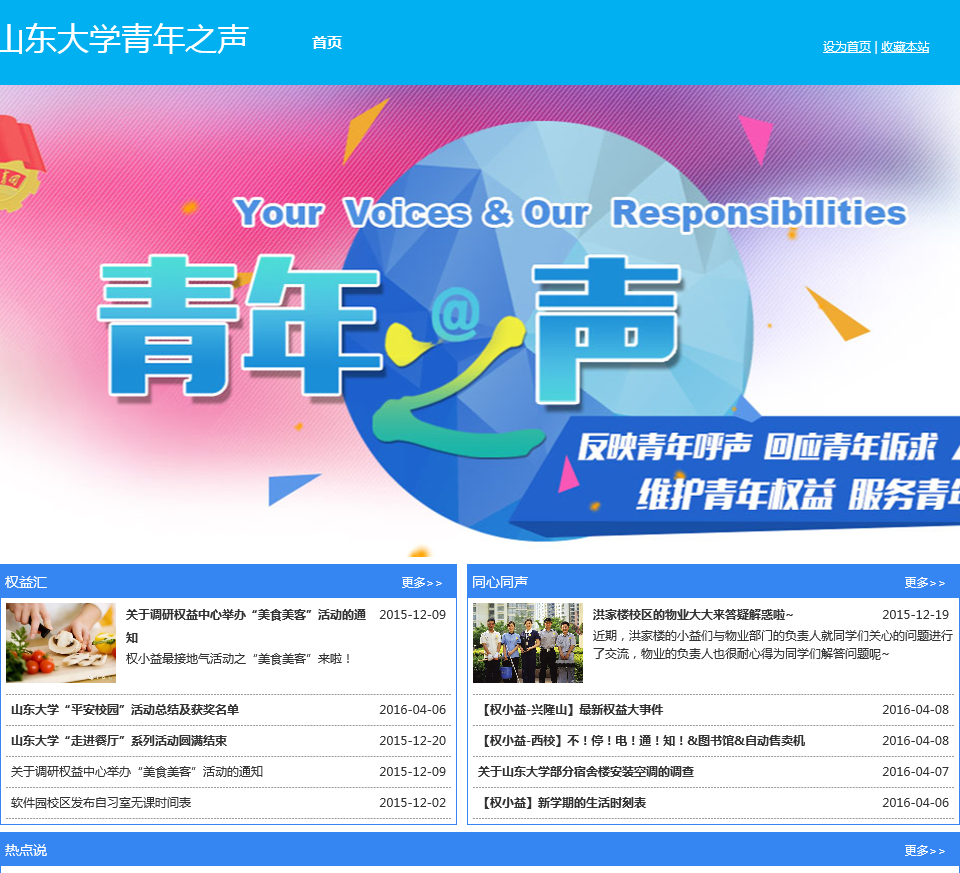Screen dimensions: 960x873
Task: Click date 2016-04-08 beside 西校 article
Action: tap(915, 741)
